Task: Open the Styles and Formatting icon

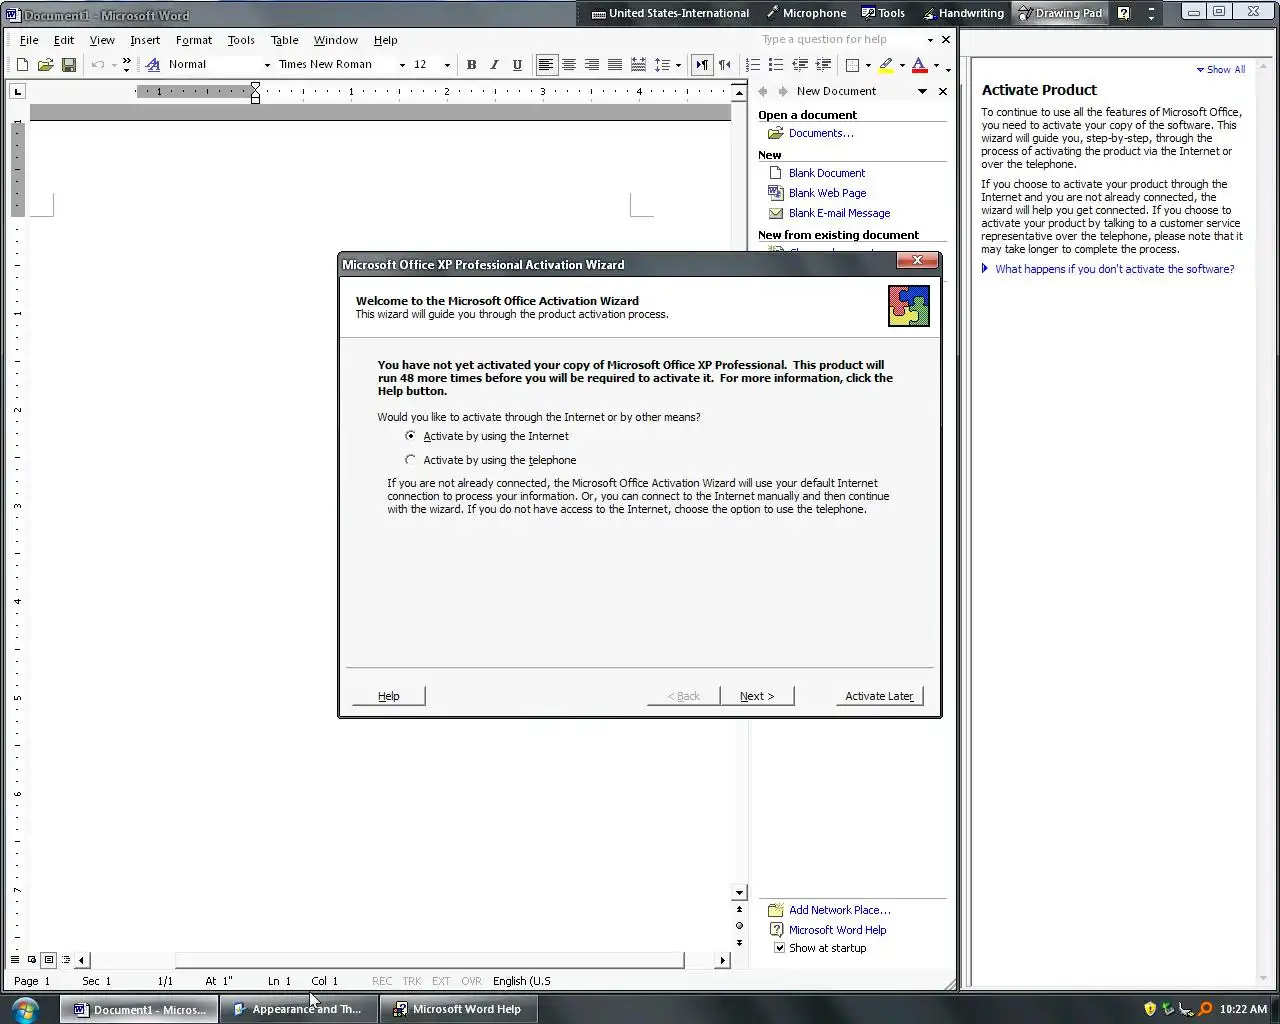Action: coord(153,65)
